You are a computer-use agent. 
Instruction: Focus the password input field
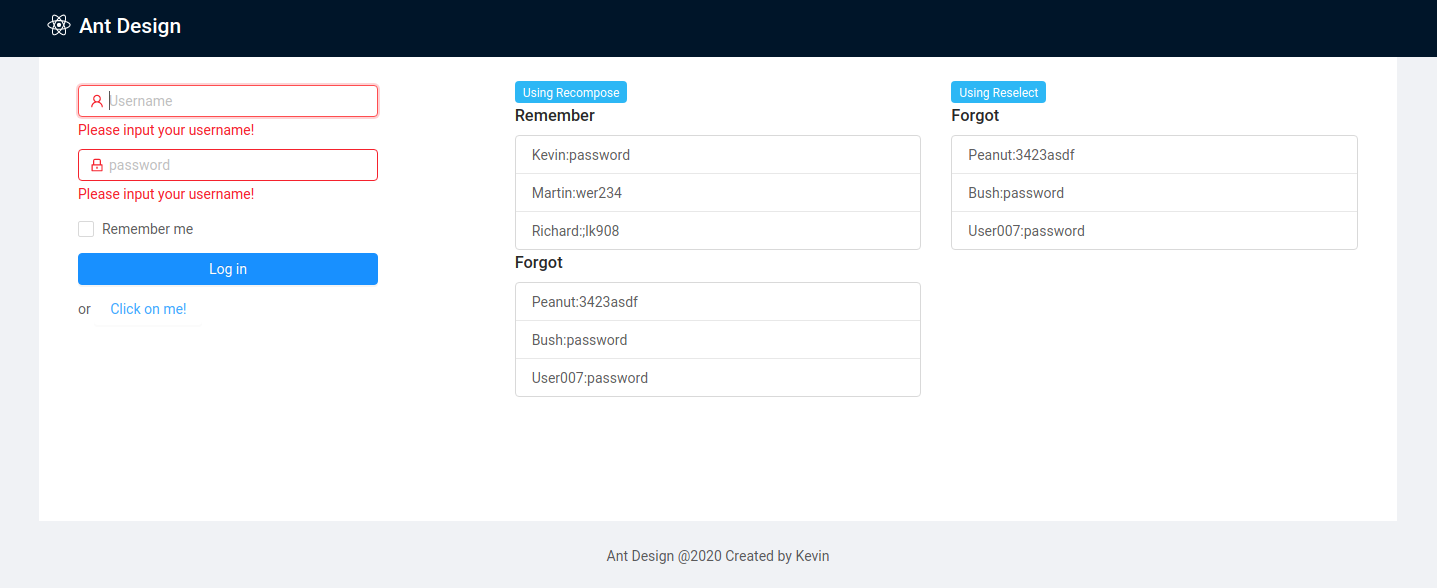click(228, 165)
